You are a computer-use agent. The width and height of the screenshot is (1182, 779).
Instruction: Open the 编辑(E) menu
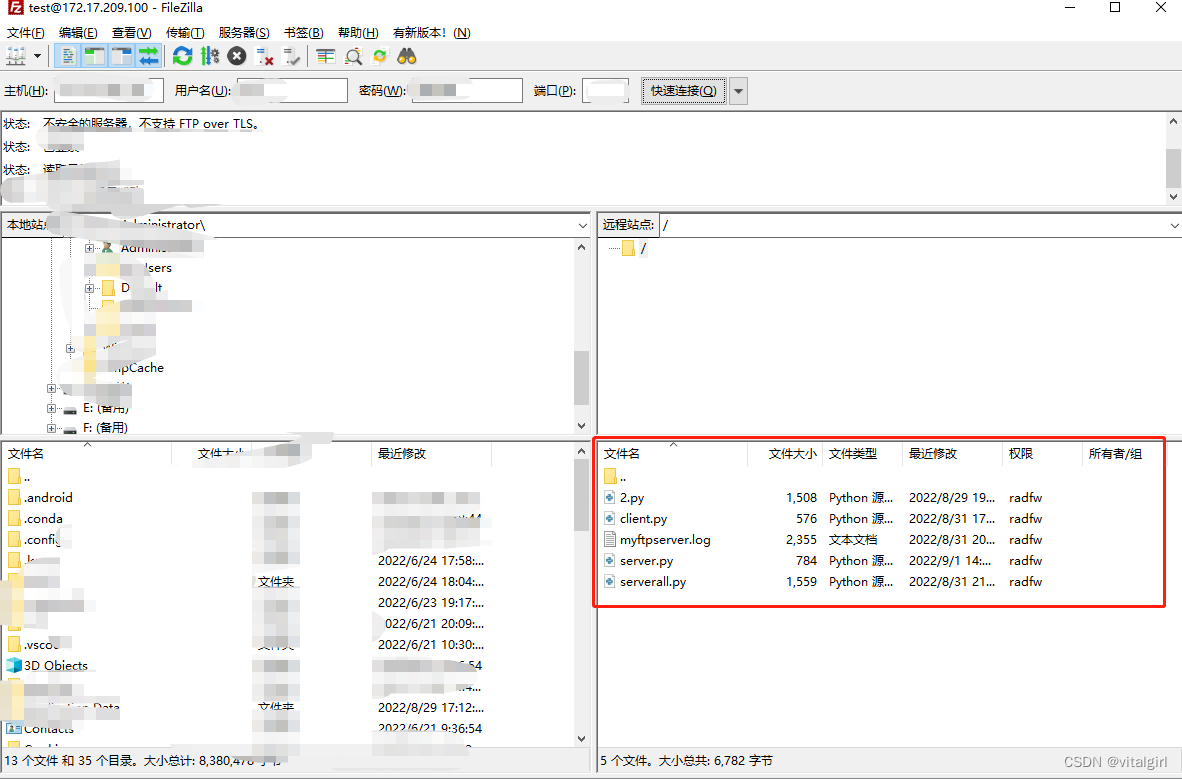click(x=78, y=32)
